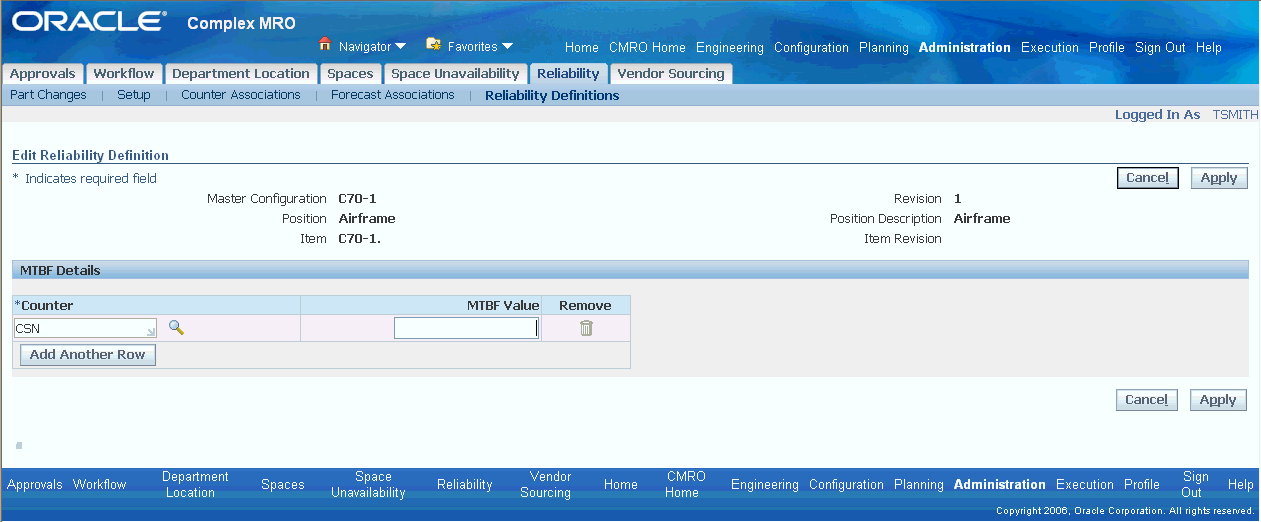This screenshot has height=522, width=1261.
Task: Click Execution in the footer bar
Action: [1085, 484]
